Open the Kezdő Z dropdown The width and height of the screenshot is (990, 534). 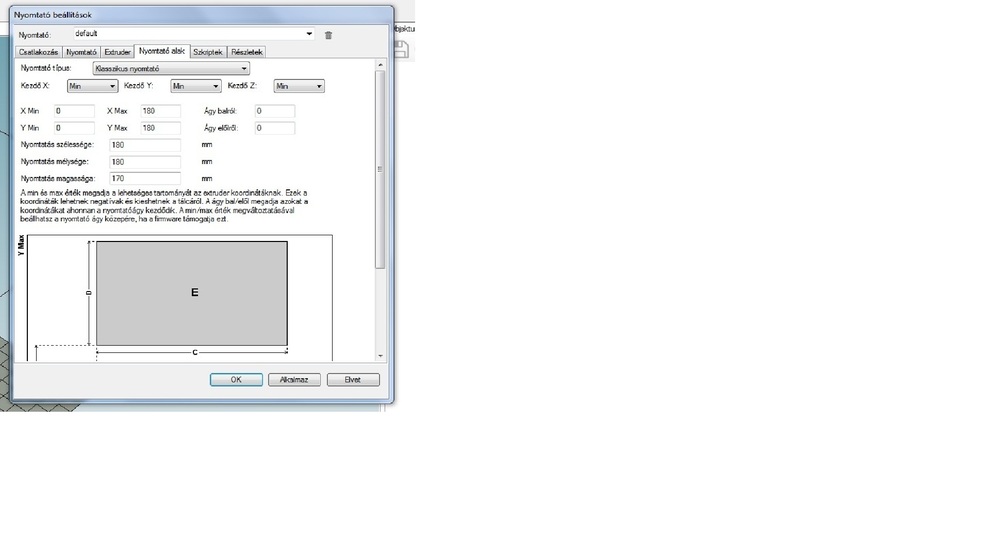pos(299,87)
